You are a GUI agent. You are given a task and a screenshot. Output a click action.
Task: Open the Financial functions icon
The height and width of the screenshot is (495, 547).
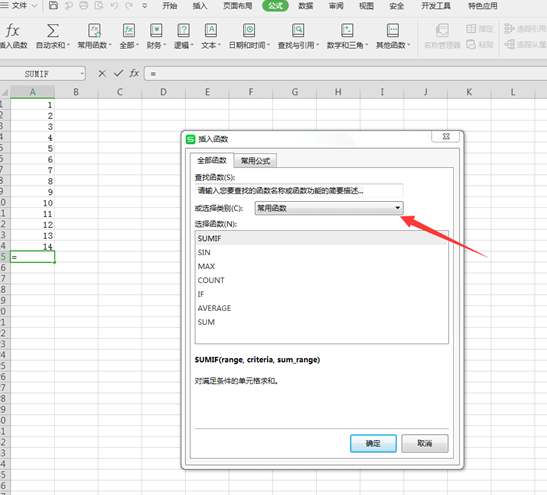tap(156, 31)
